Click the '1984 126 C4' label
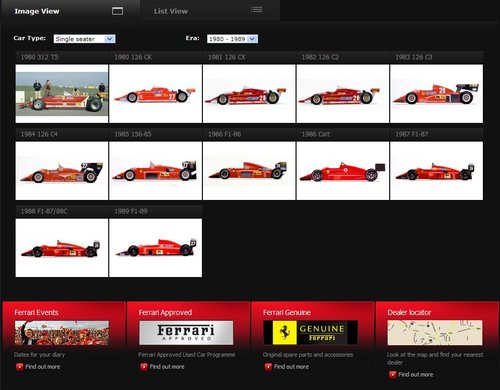Viewport: 500px width, 390px height. coord(39,134)
